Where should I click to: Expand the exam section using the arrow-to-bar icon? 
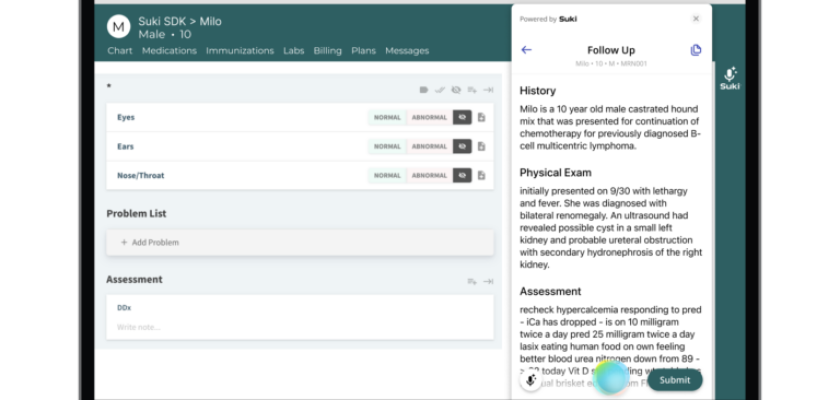(x=488, y=89)
